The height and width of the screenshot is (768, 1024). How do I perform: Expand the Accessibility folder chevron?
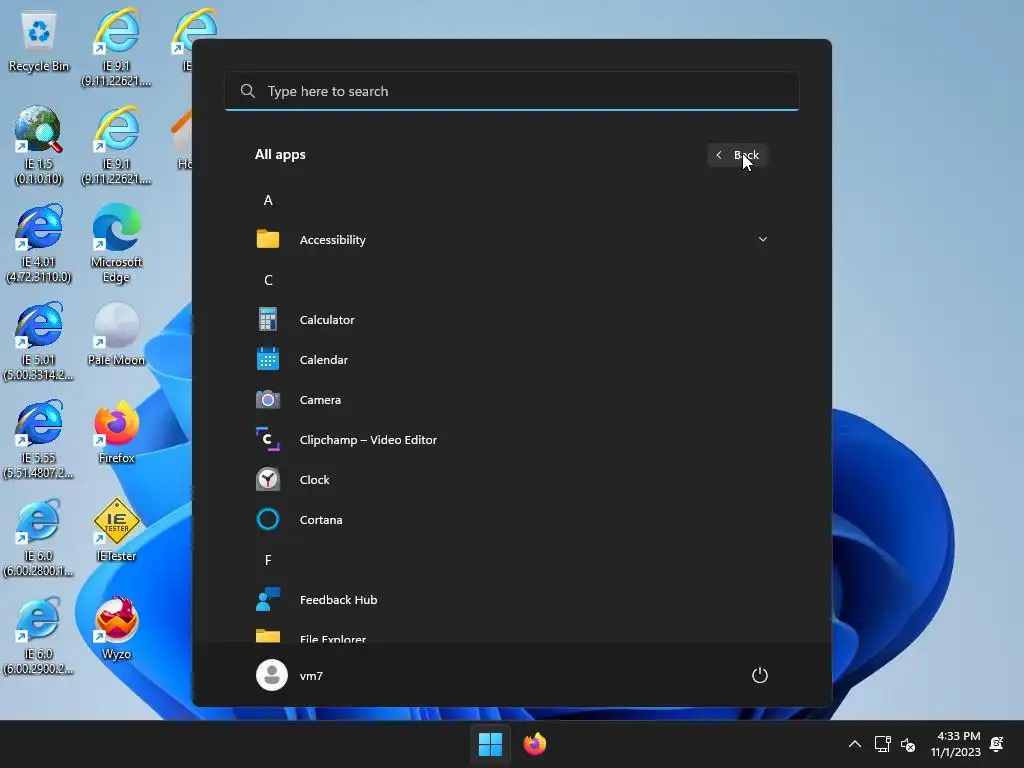click(x=762, y=239)
